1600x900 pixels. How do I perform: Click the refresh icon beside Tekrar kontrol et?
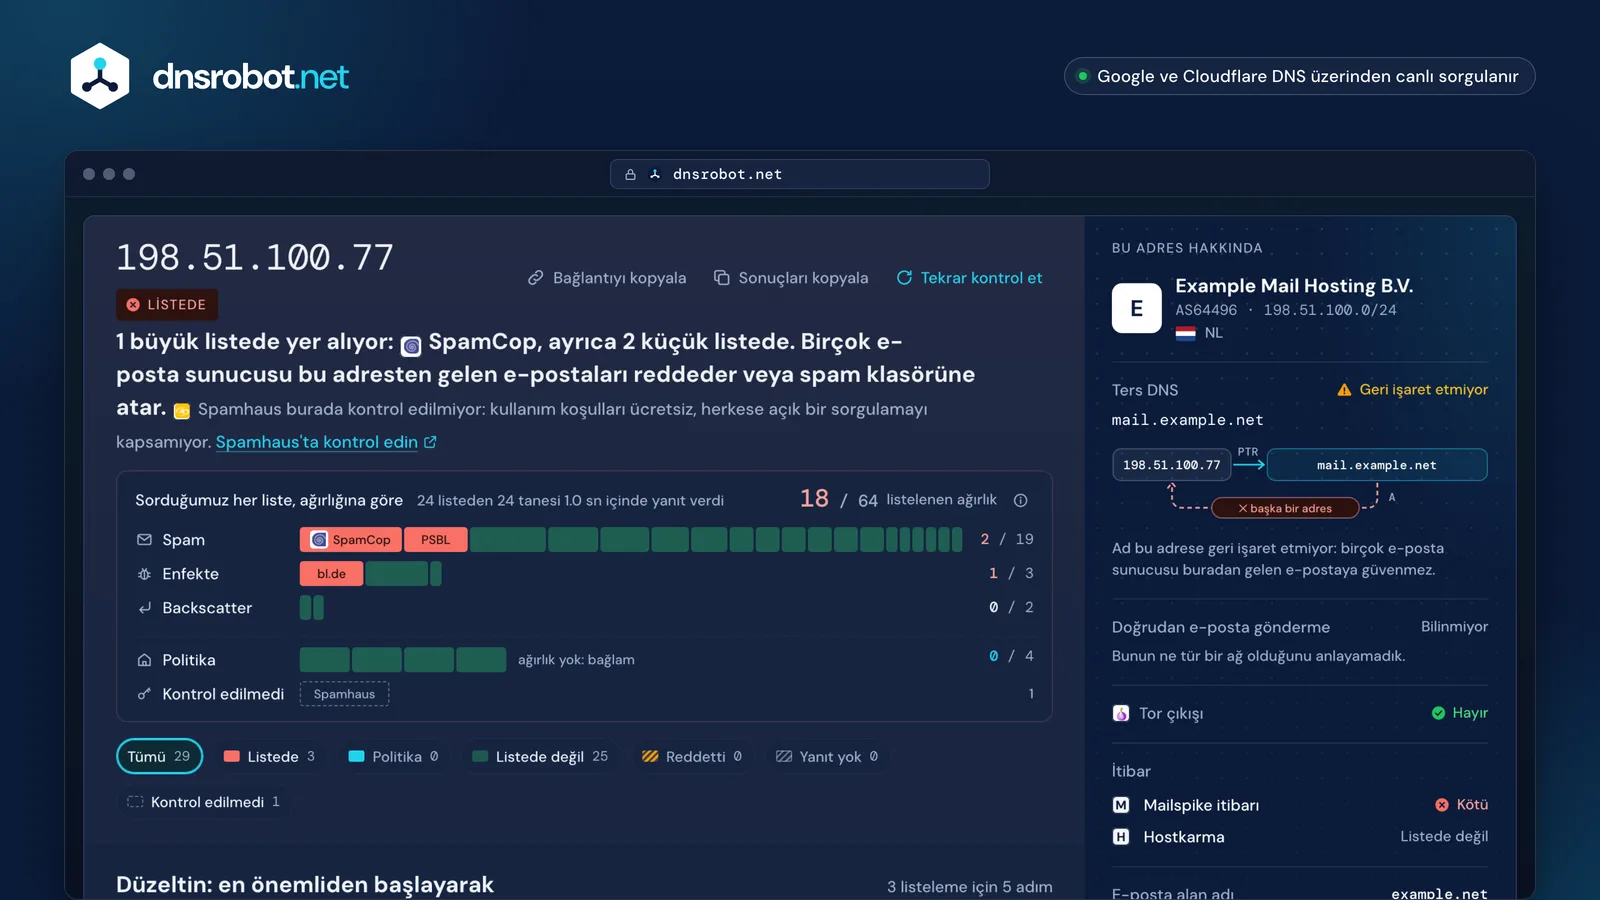coord(904,278)
